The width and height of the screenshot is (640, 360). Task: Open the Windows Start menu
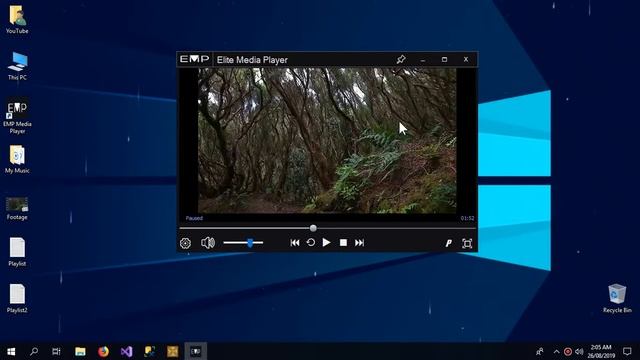click(x=11, y=351)
